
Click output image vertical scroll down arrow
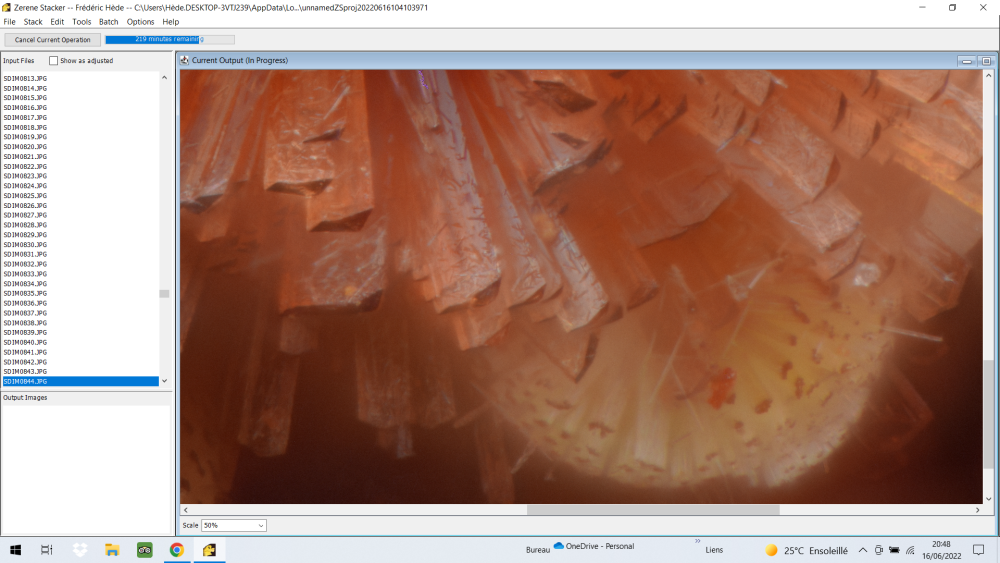pyautogui.click(x=989, y=499)
